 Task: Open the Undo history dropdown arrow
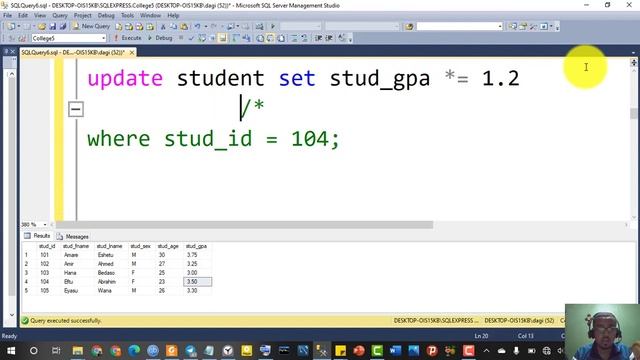[x=206, y=27]
